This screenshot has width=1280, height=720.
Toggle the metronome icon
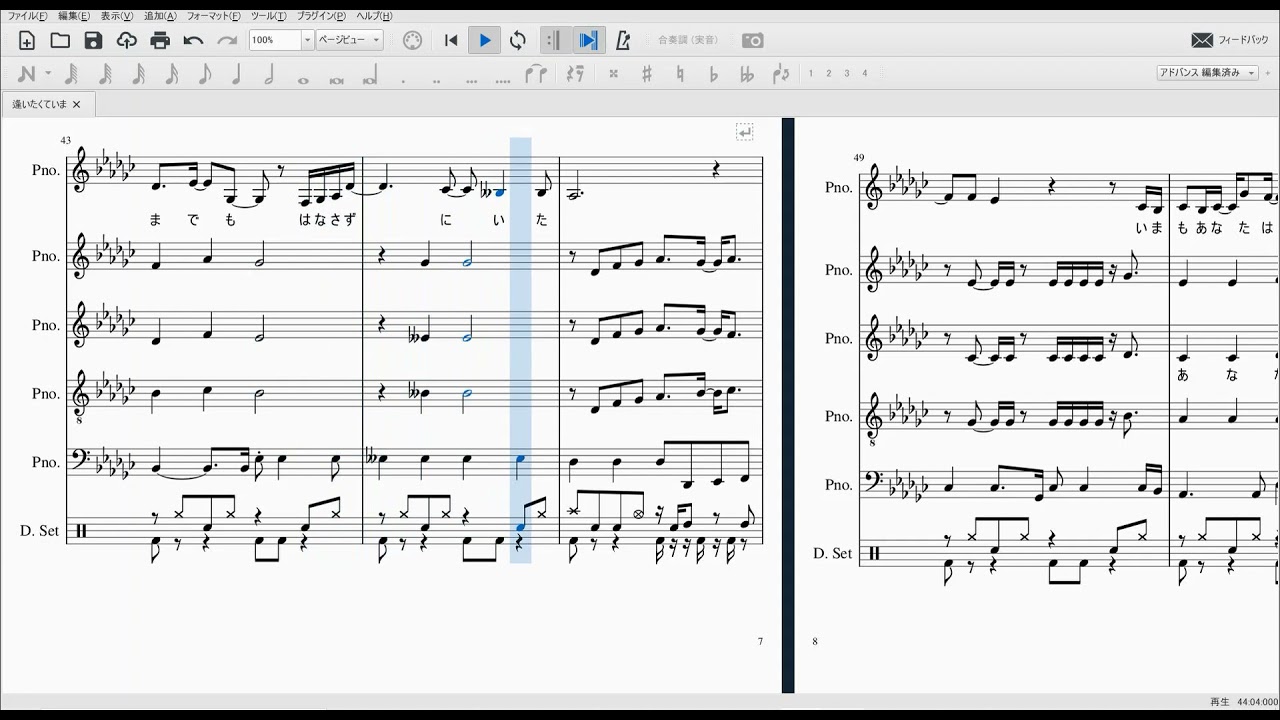coord(623,40)
